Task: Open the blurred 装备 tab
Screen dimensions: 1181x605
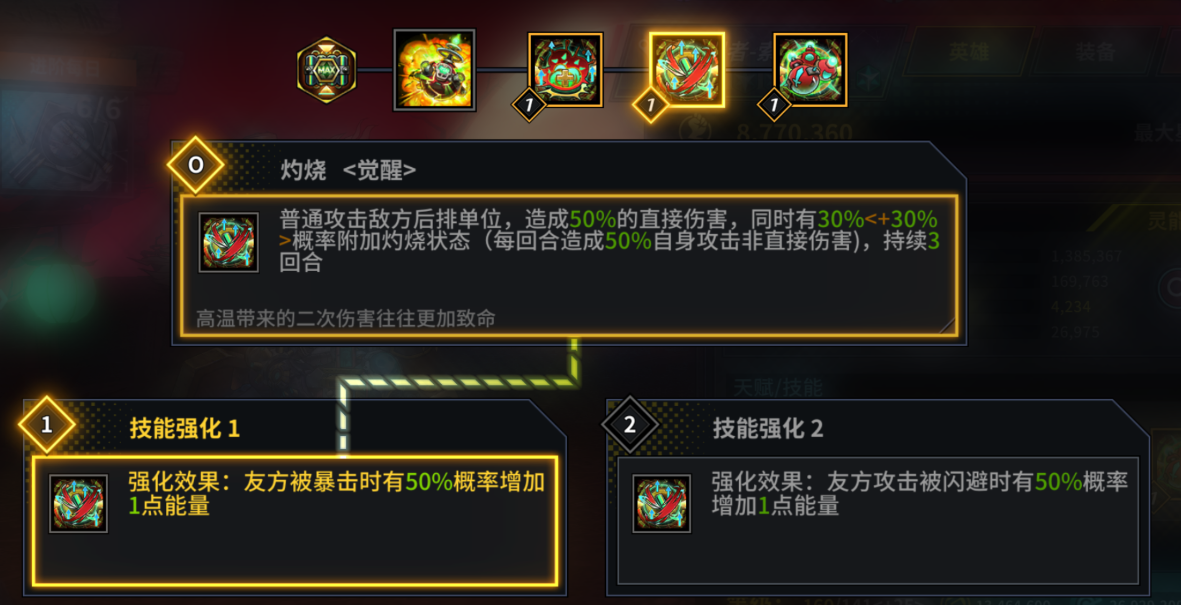Action: (1094, 51)
